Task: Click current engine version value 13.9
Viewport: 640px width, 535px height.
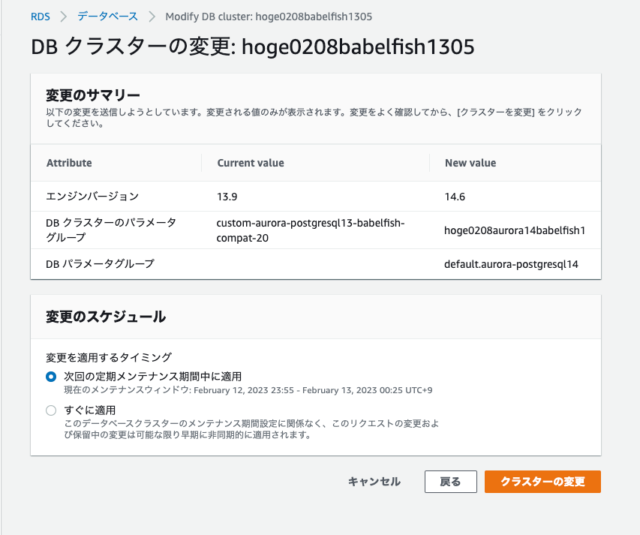Action: point(227,197)
